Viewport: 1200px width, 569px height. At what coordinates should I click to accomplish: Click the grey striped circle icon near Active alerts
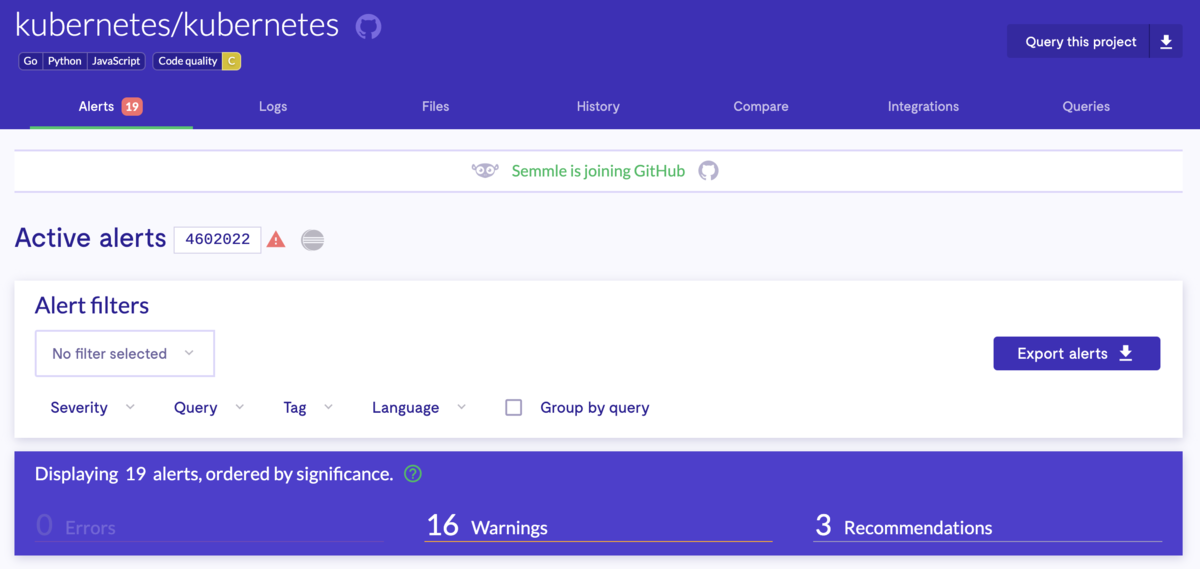coord(313,240)
